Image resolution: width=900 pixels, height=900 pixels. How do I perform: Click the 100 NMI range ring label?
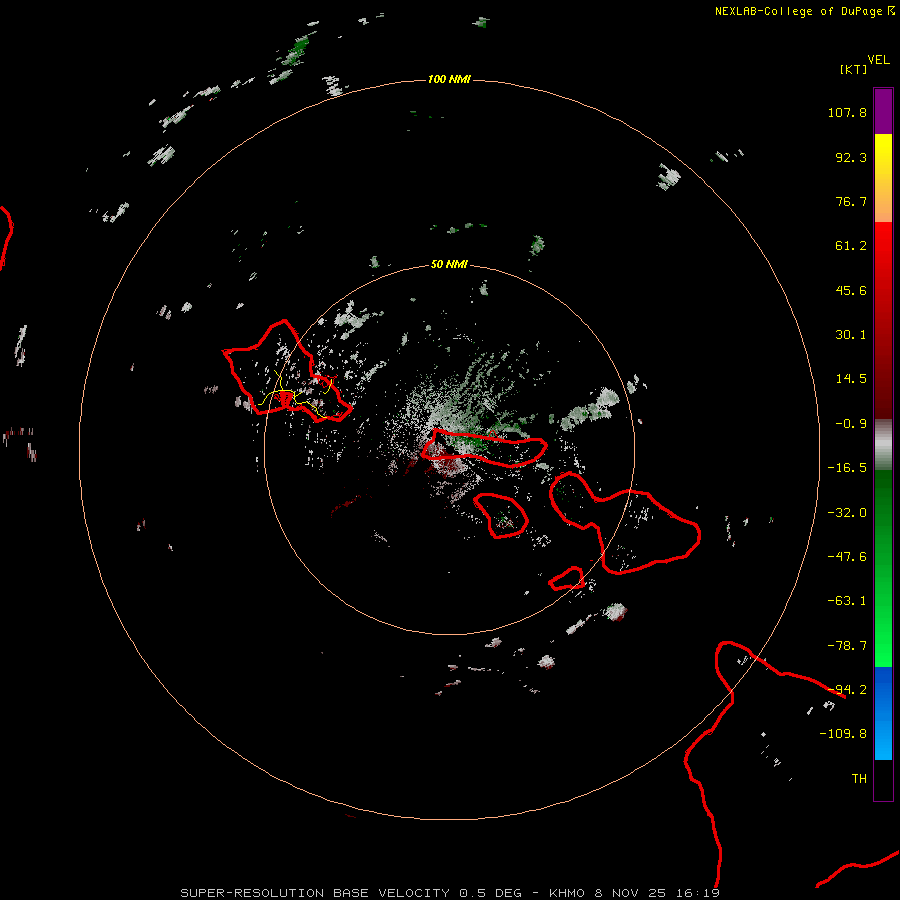pos(449,79)
